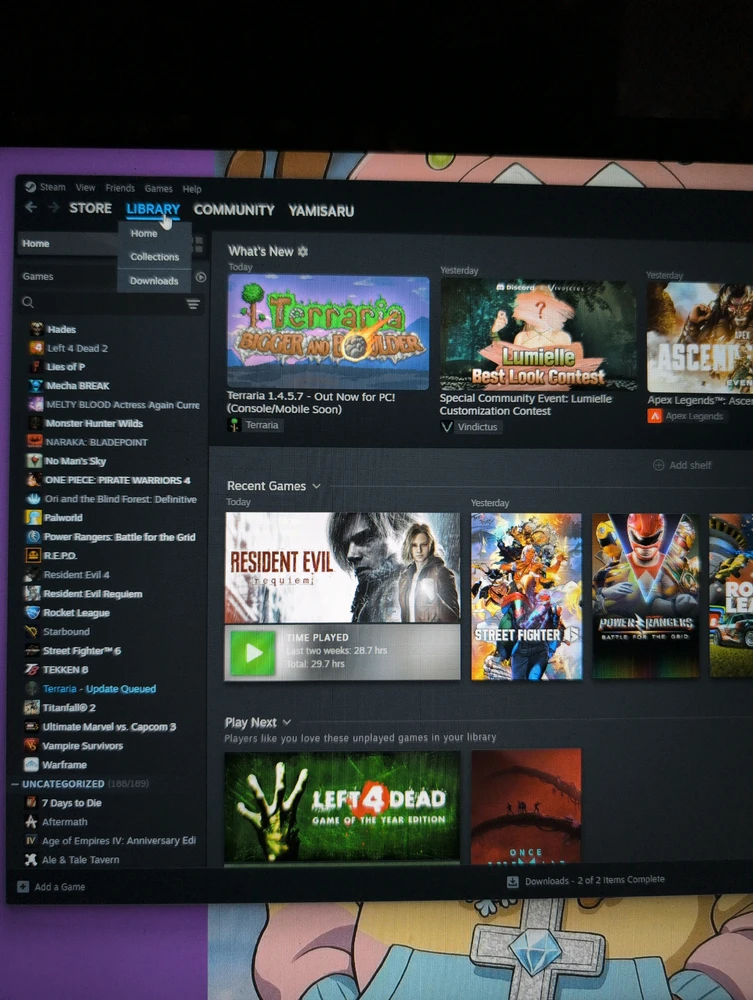This screenshot has height=1000, width=753.
Task: Click the TEKKEN 8 list icon
Action: pos(32,669)
